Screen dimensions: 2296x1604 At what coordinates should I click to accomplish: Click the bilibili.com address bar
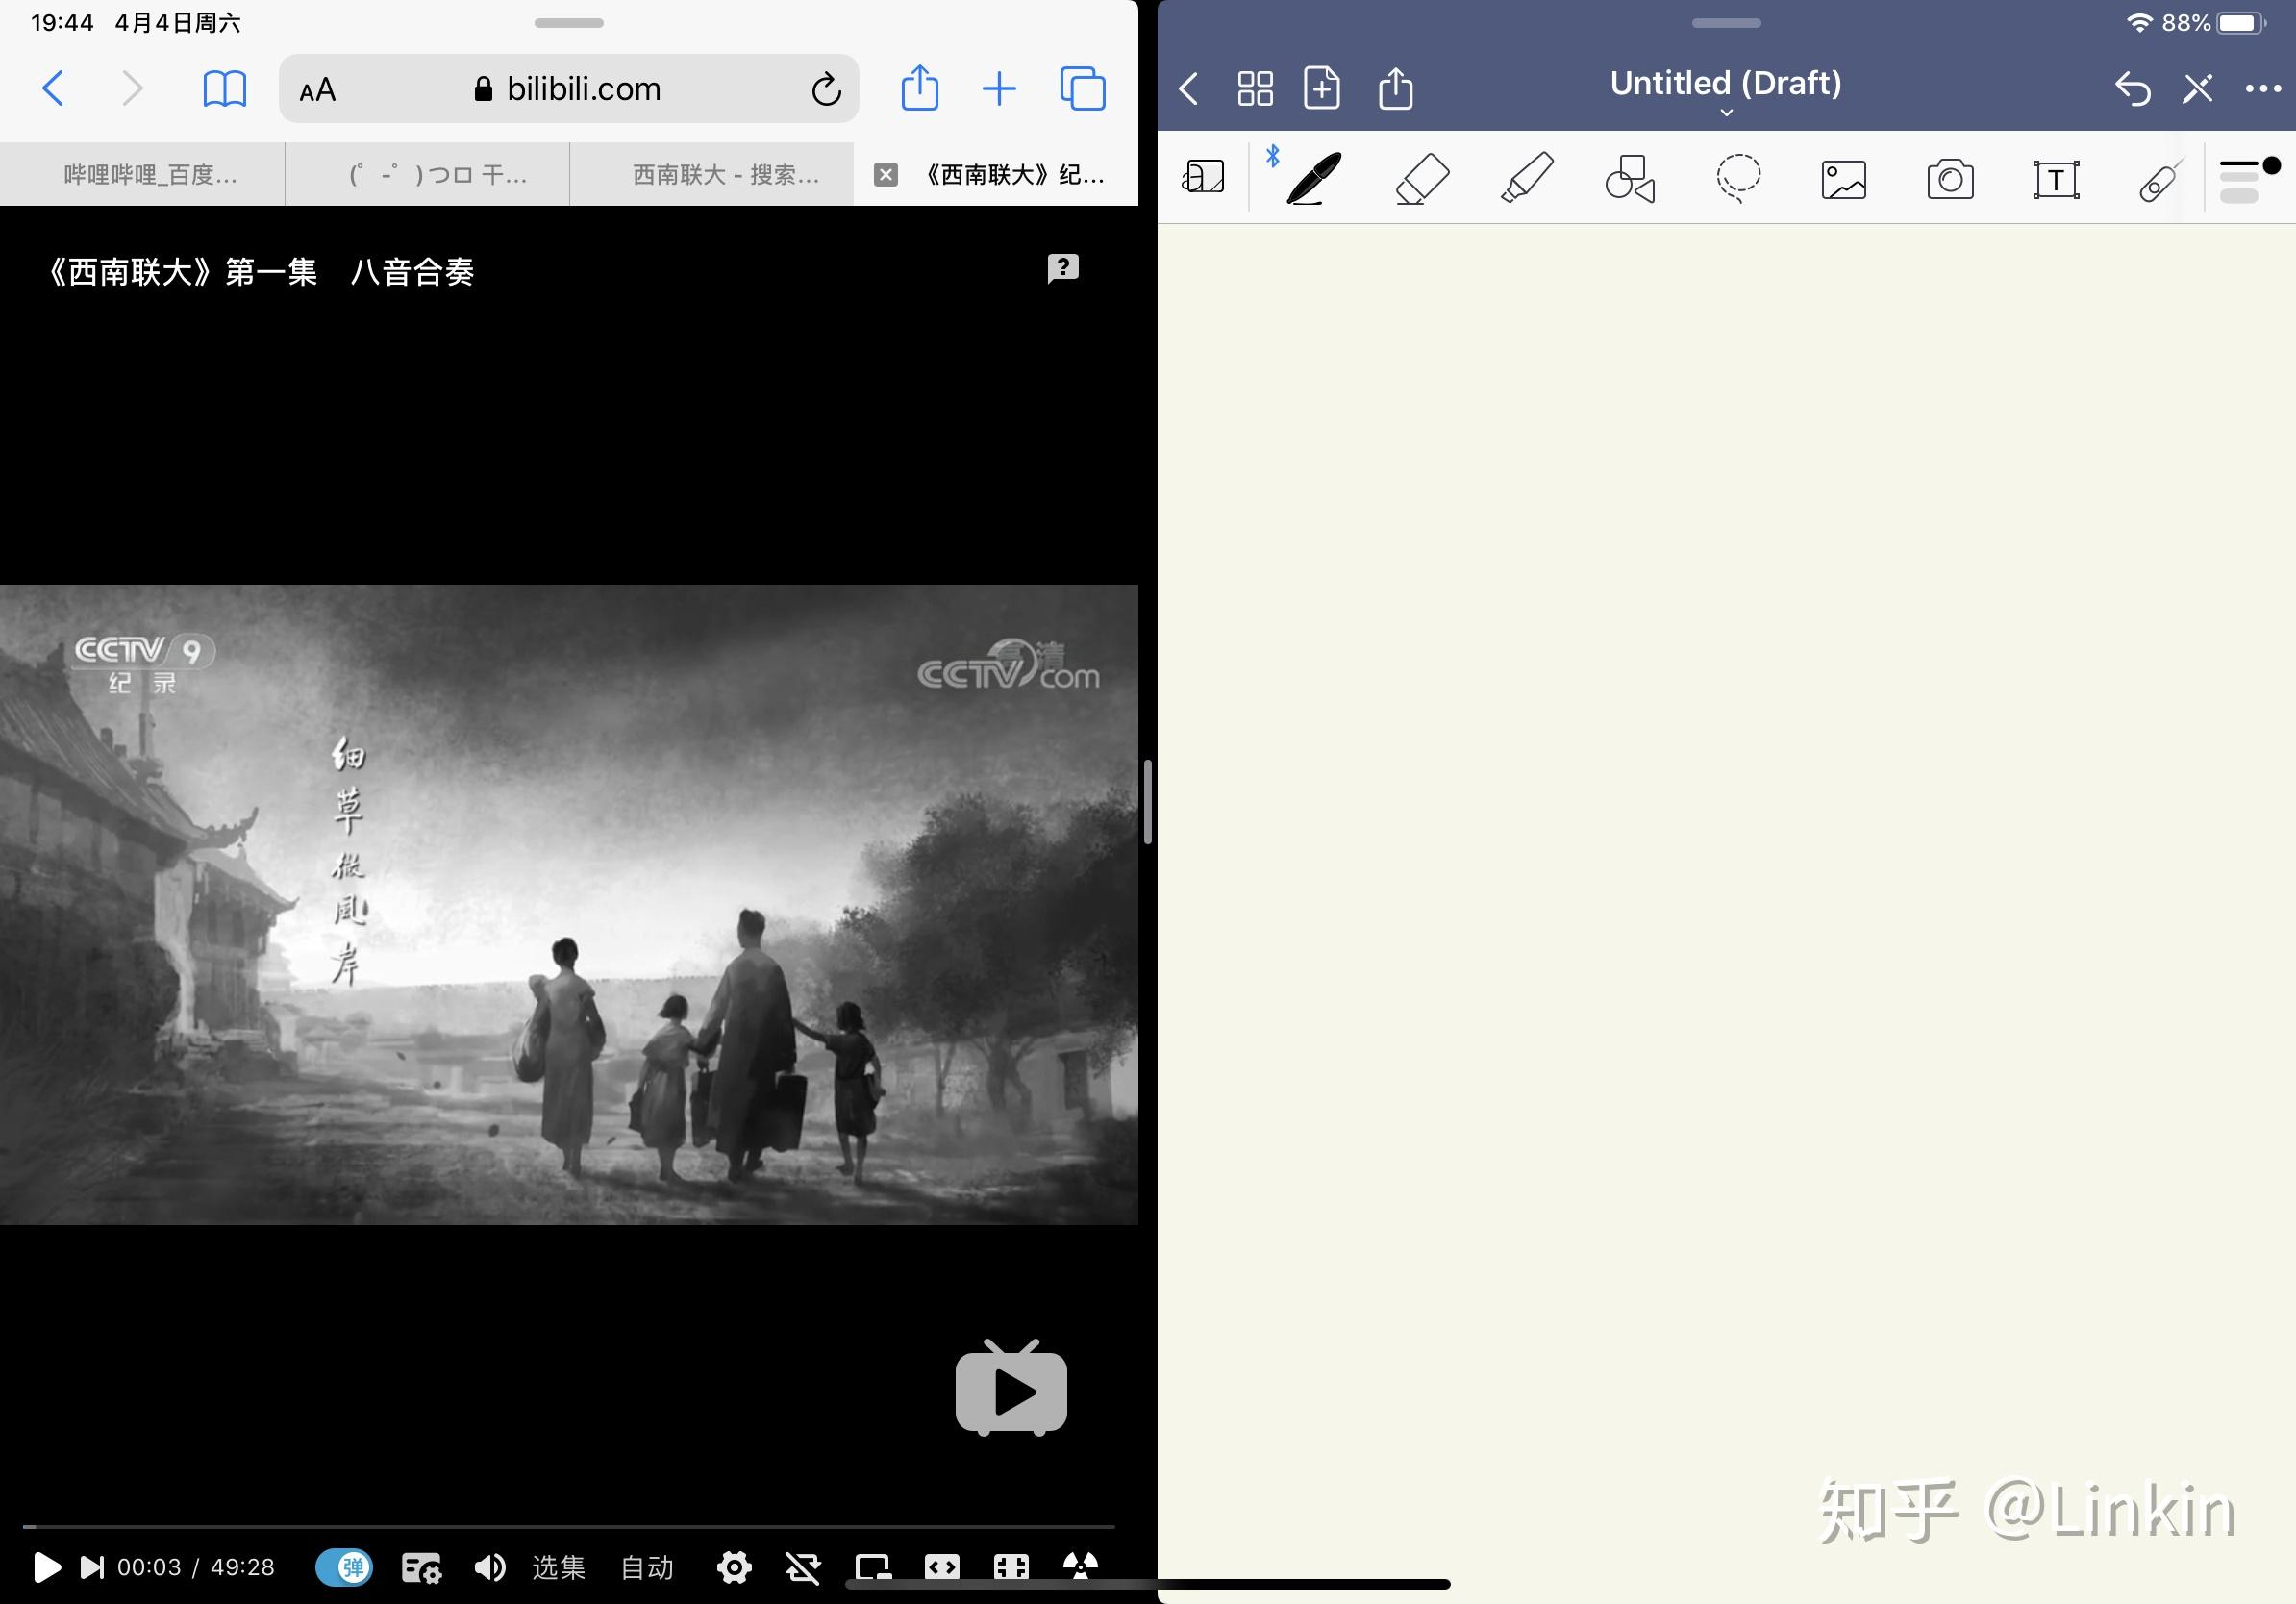568,89
